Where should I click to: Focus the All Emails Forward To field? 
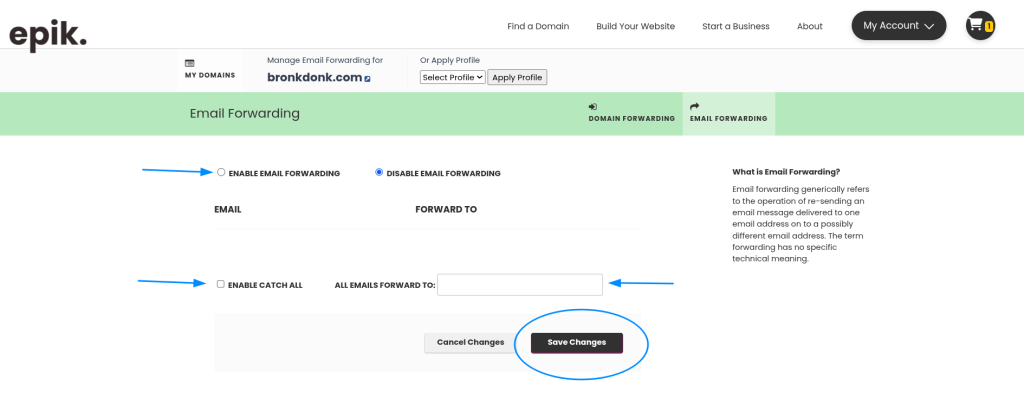tap(520, 285)
